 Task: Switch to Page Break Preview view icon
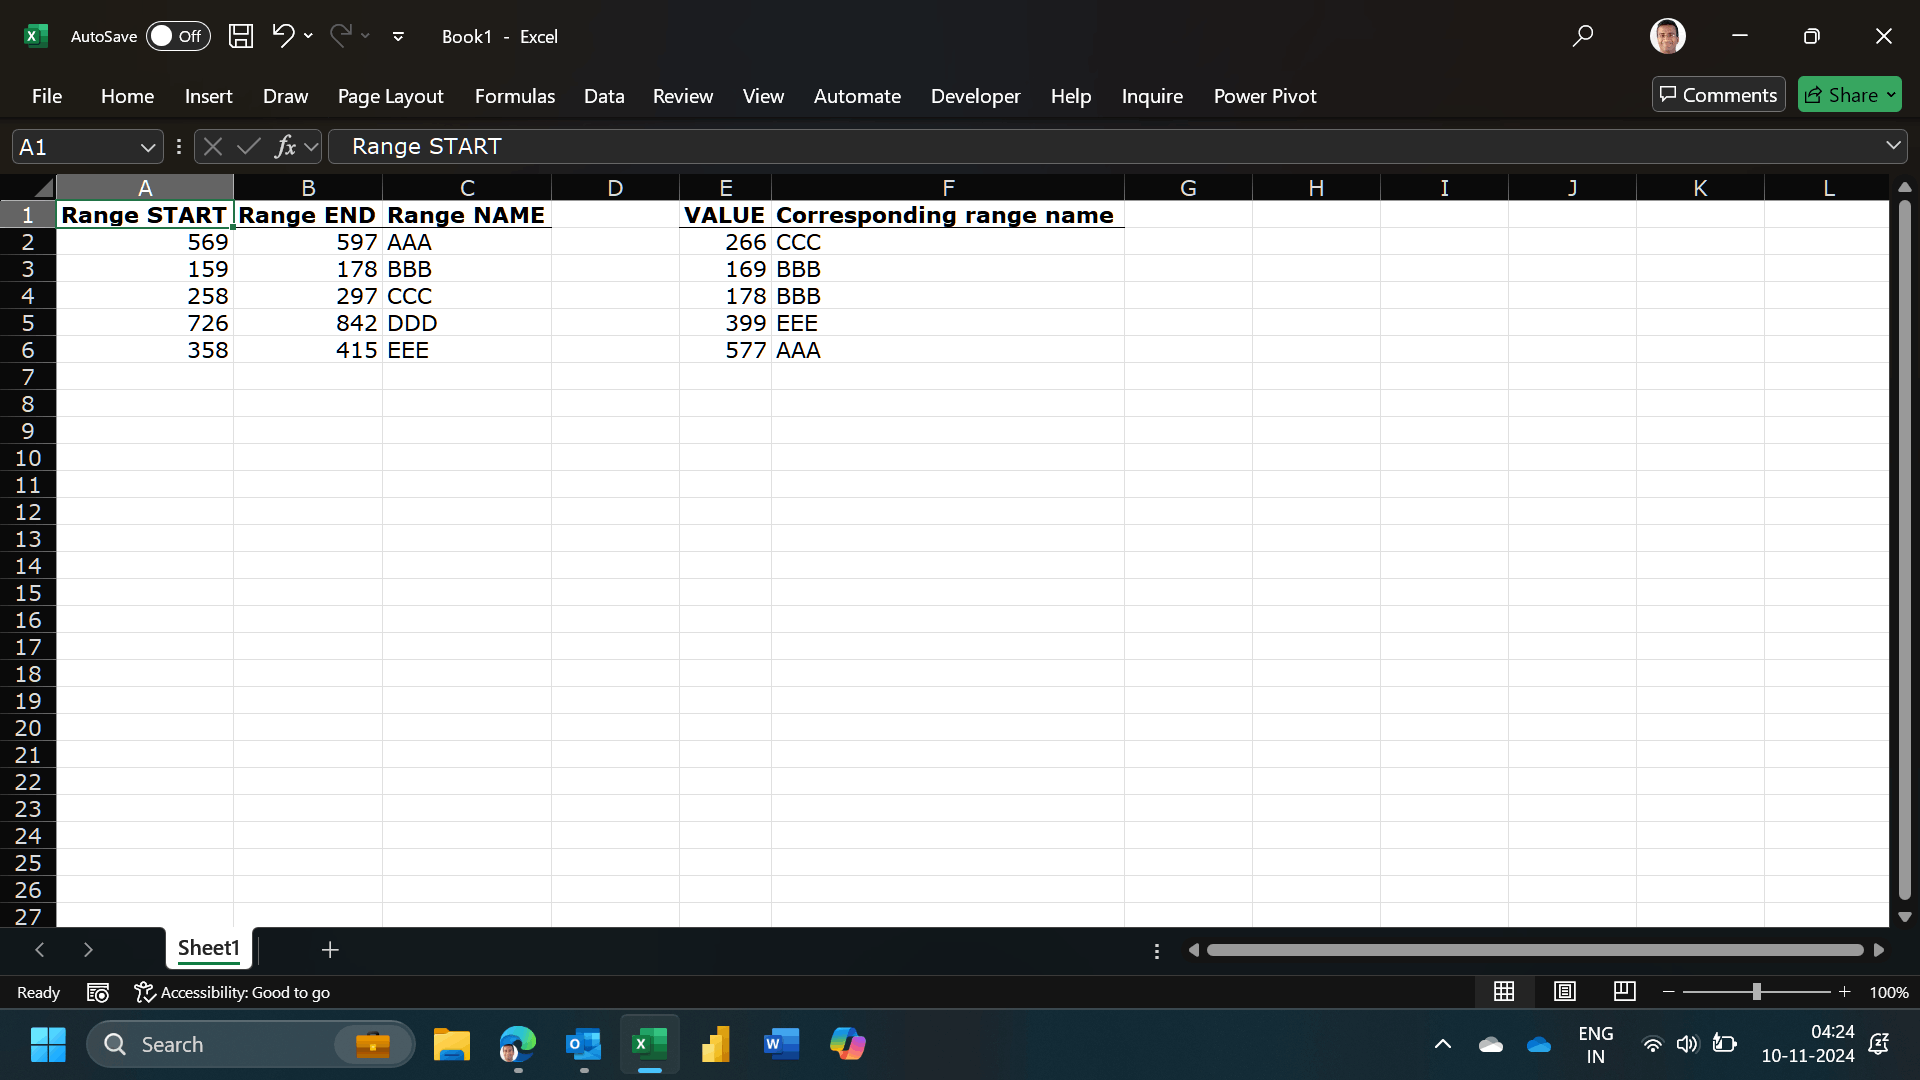tap(1625, 991)
